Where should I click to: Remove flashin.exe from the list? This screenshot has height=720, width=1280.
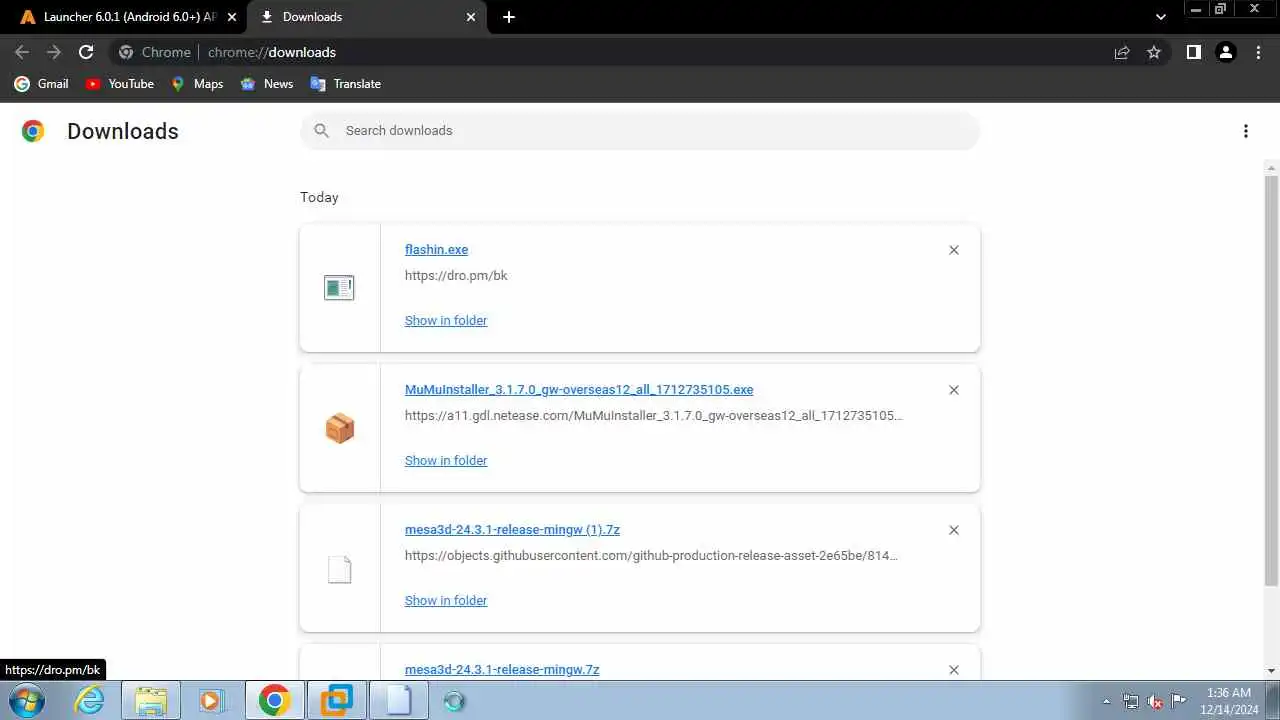954,250
